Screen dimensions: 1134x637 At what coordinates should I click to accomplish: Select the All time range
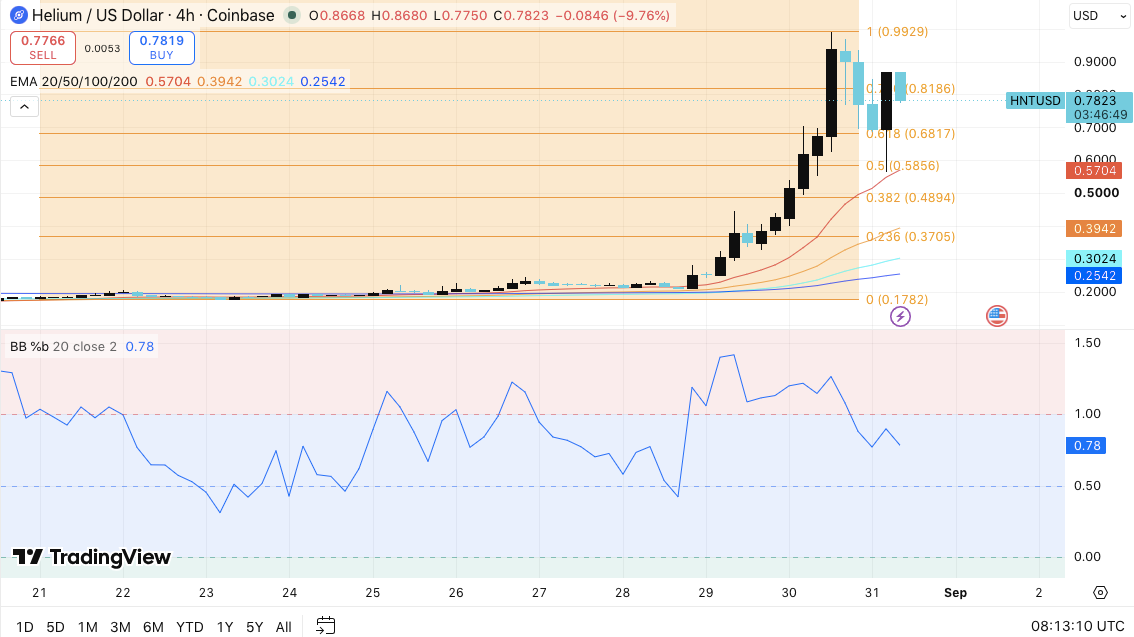click(284, 627)
